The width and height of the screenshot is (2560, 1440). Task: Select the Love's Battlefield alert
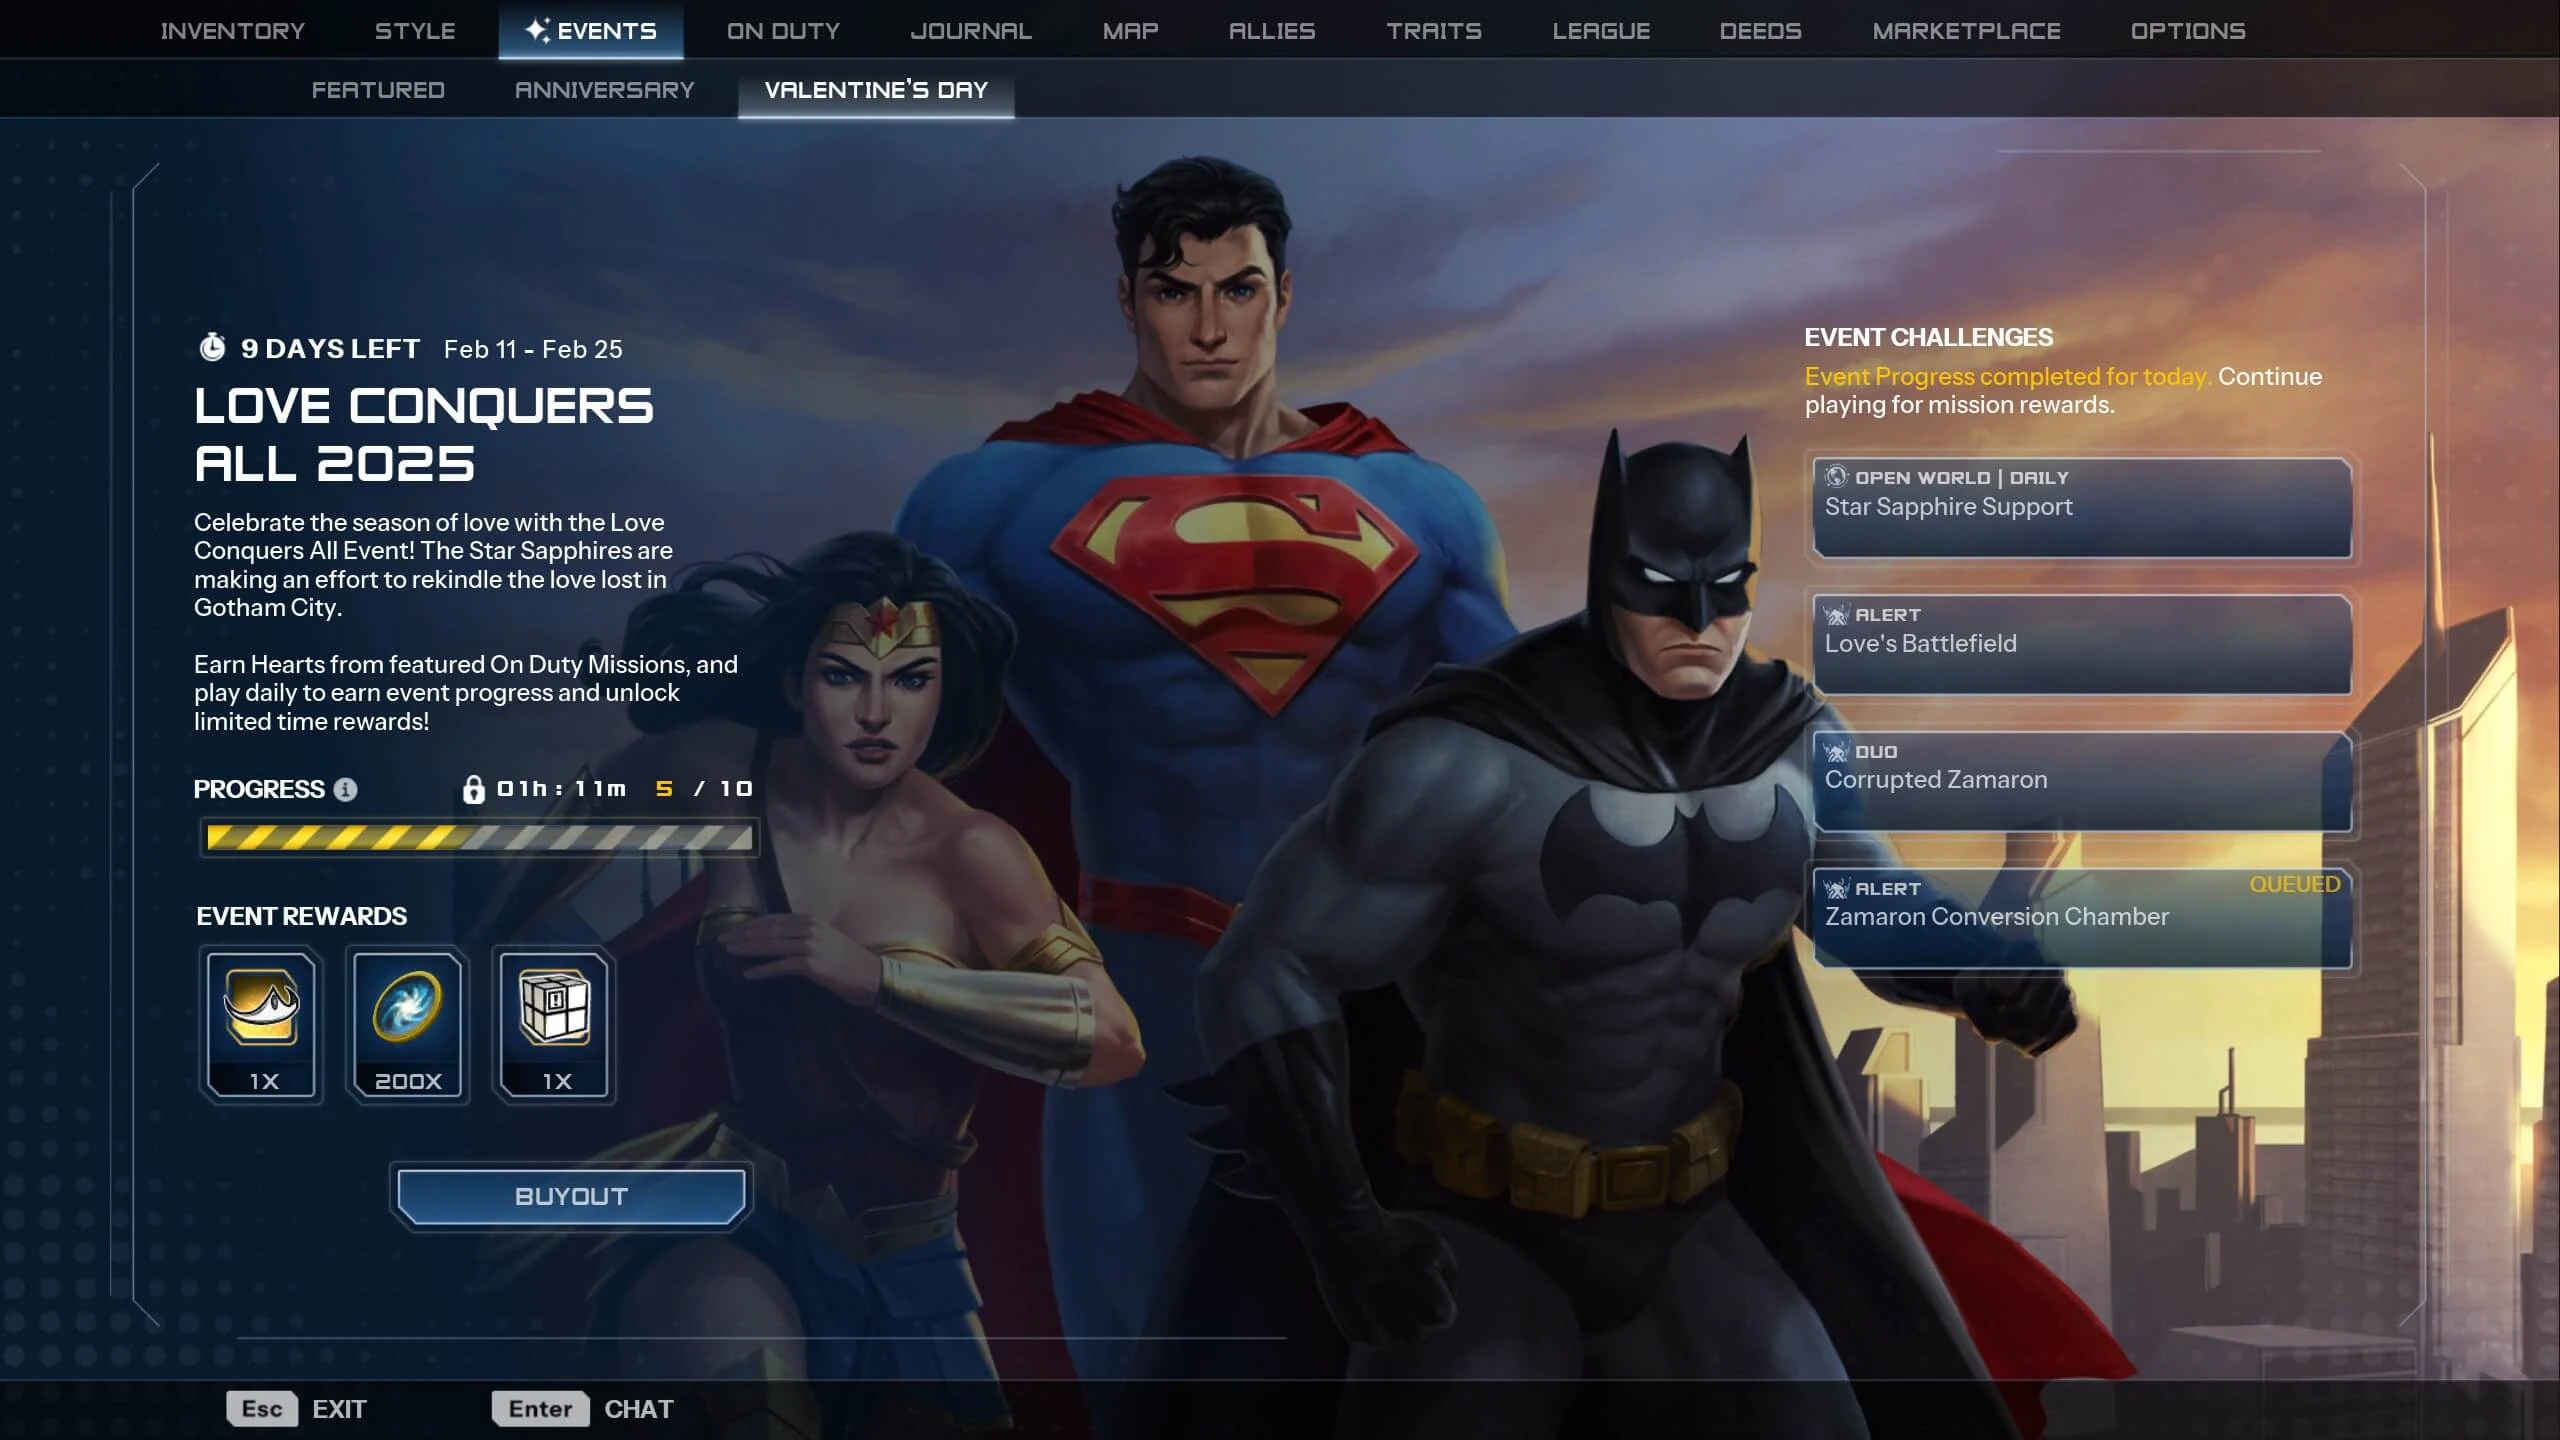click(2082, 644)
